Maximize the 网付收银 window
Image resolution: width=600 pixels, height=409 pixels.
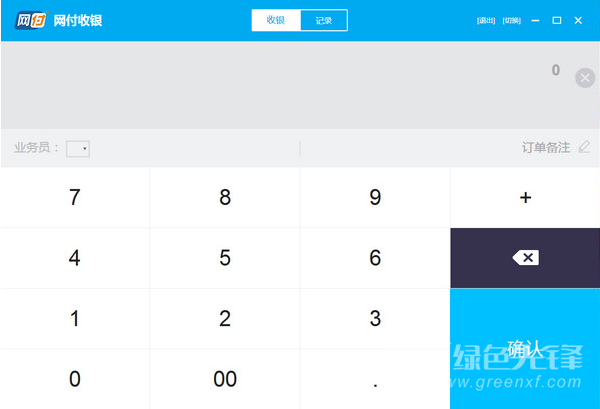click(557, 20)
